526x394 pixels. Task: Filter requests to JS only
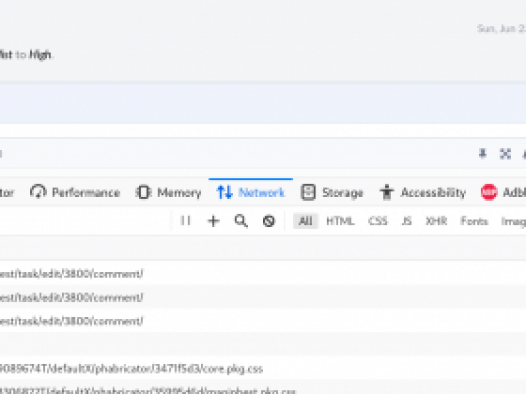tap(407, 221)
